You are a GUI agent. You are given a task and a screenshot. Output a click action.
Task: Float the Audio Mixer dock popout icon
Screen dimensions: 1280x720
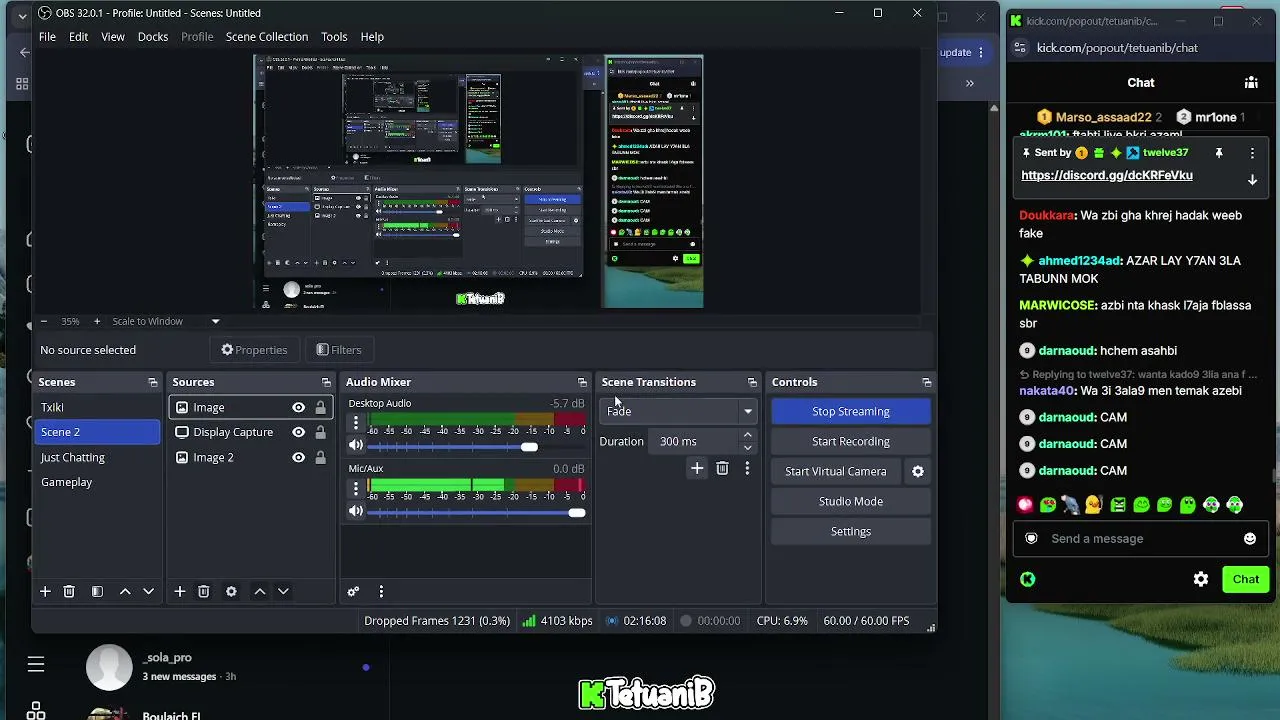pos(582,382)
